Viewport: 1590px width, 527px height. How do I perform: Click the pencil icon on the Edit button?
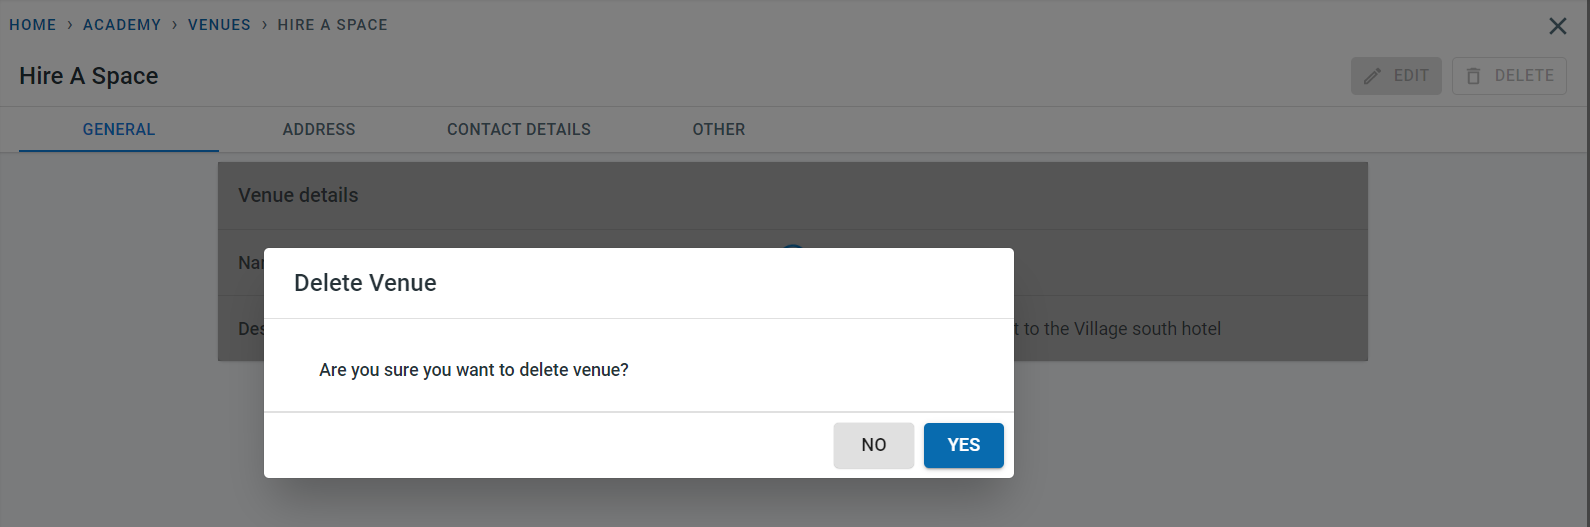point(1372,76)
